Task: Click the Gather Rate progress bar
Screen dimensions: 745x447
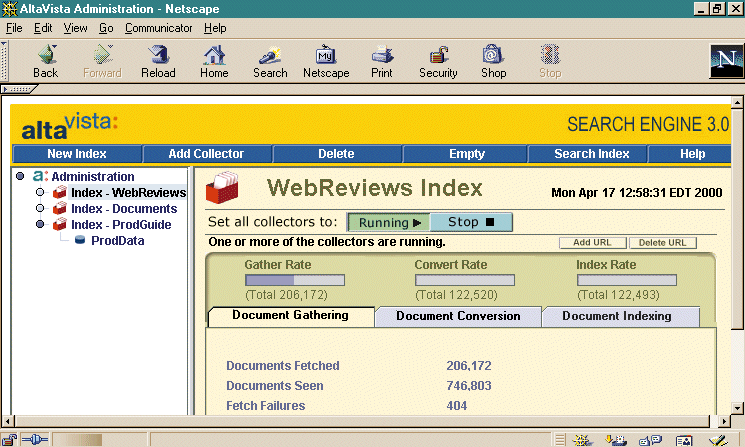Action: (295, 280)
